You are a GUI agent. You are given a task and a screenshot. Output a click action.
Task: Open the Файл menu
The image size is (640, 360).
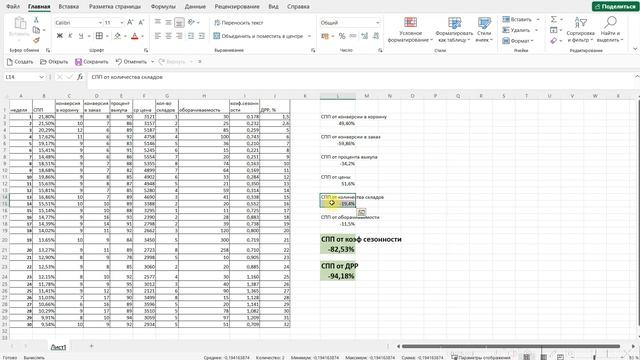[x=13, y=7]
